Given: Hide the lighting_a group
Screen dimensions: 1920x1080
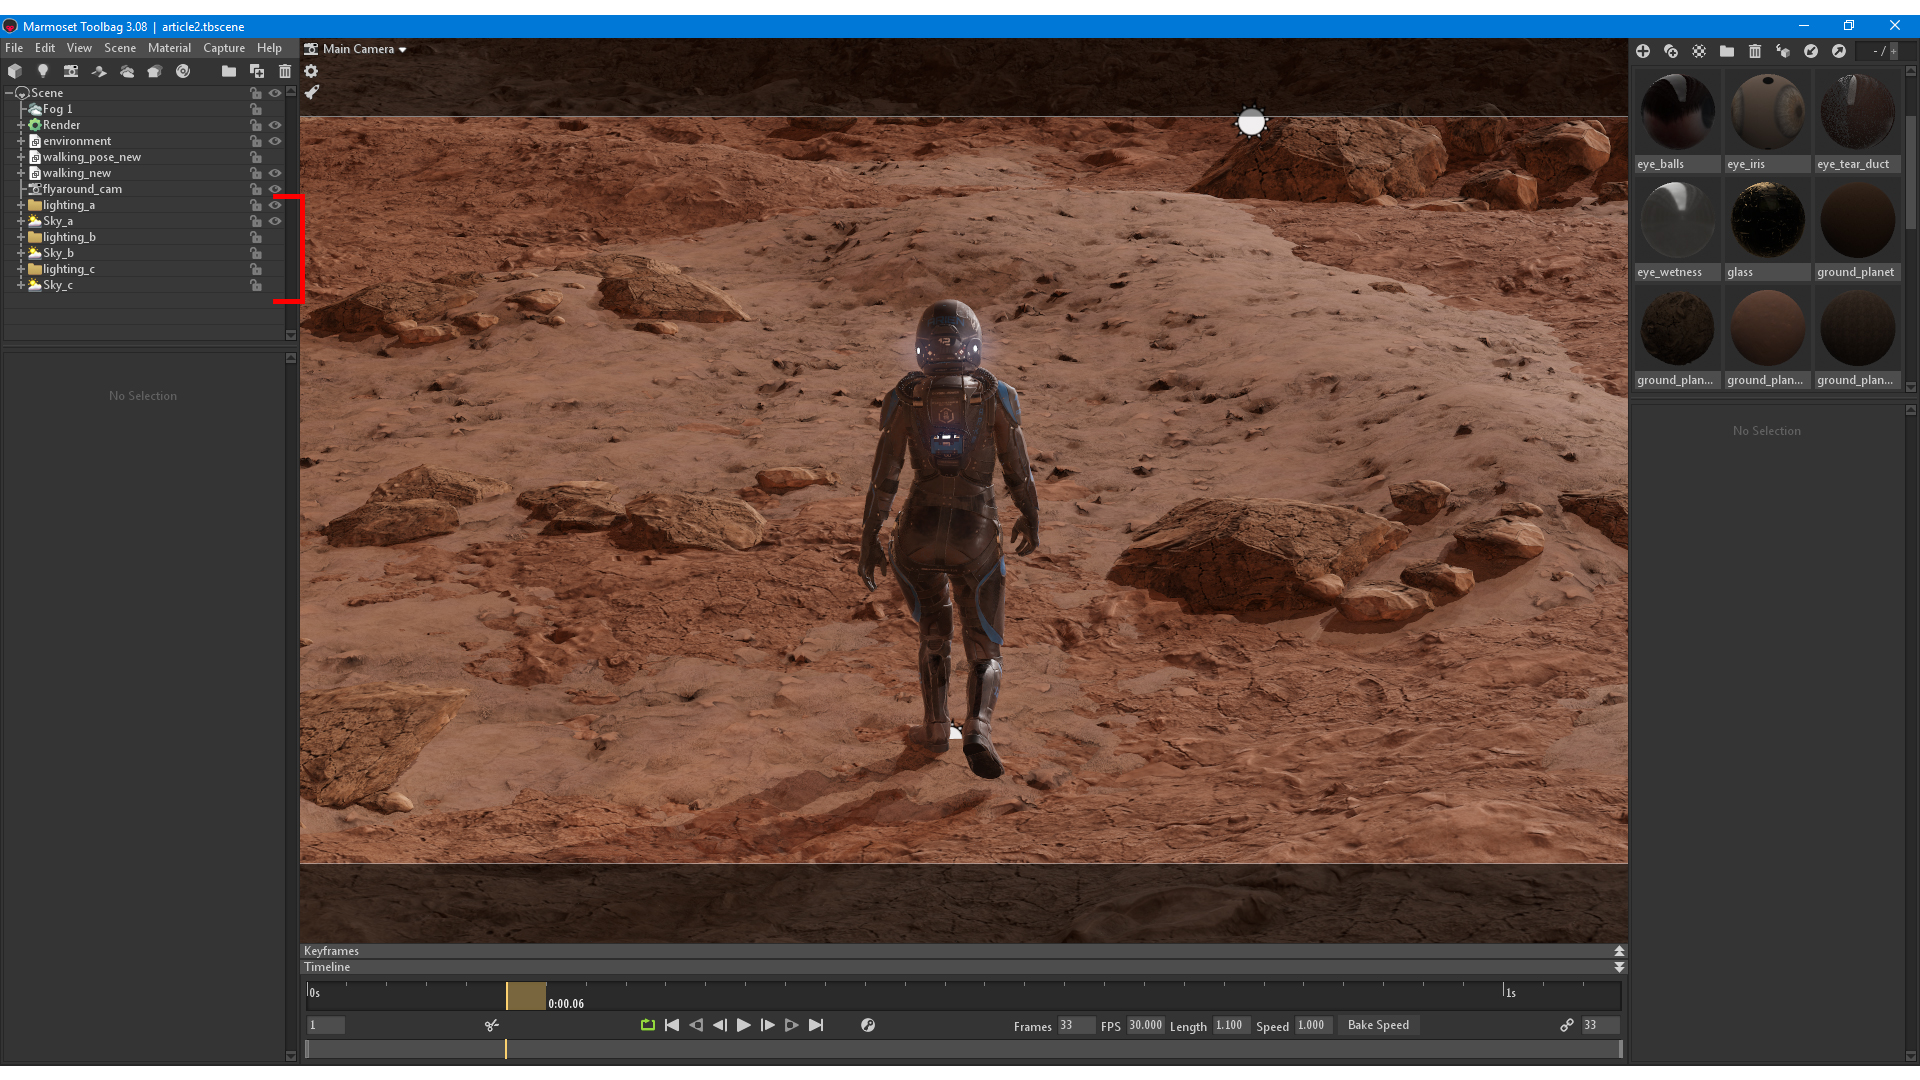Looking at the screenshot, I should point(275,205).
